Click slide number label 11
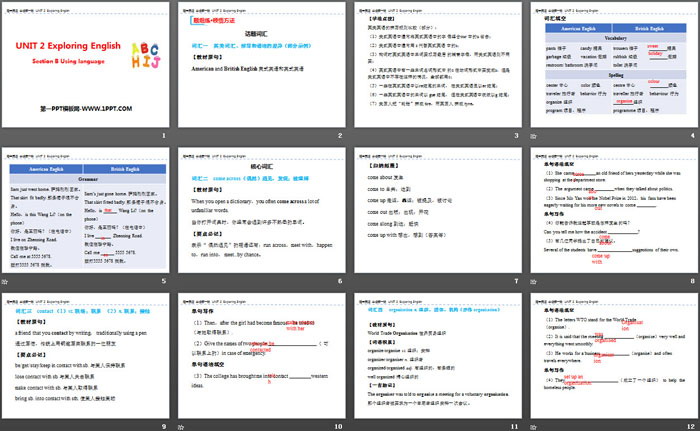Screen dimensions: 700x431 [515, 427]
